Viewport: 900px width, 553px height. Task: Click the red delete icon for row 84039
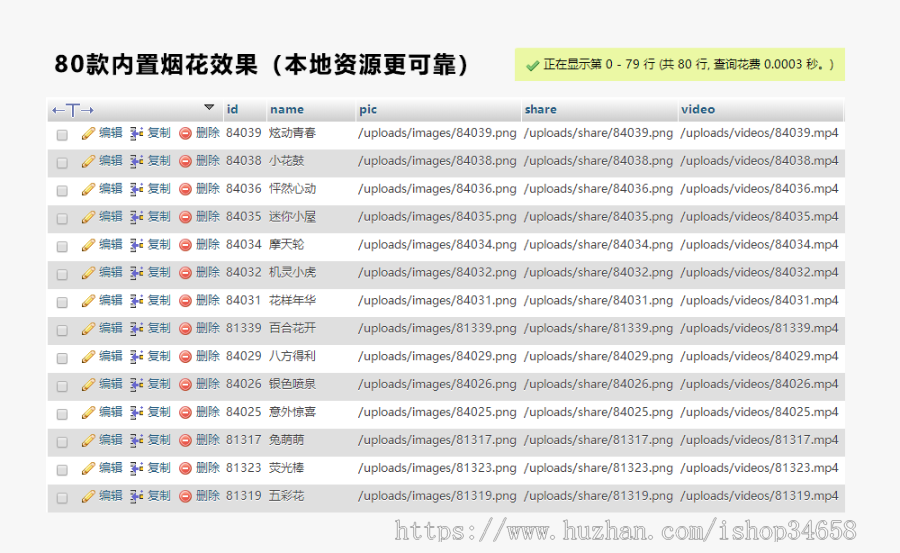point(185,134)
